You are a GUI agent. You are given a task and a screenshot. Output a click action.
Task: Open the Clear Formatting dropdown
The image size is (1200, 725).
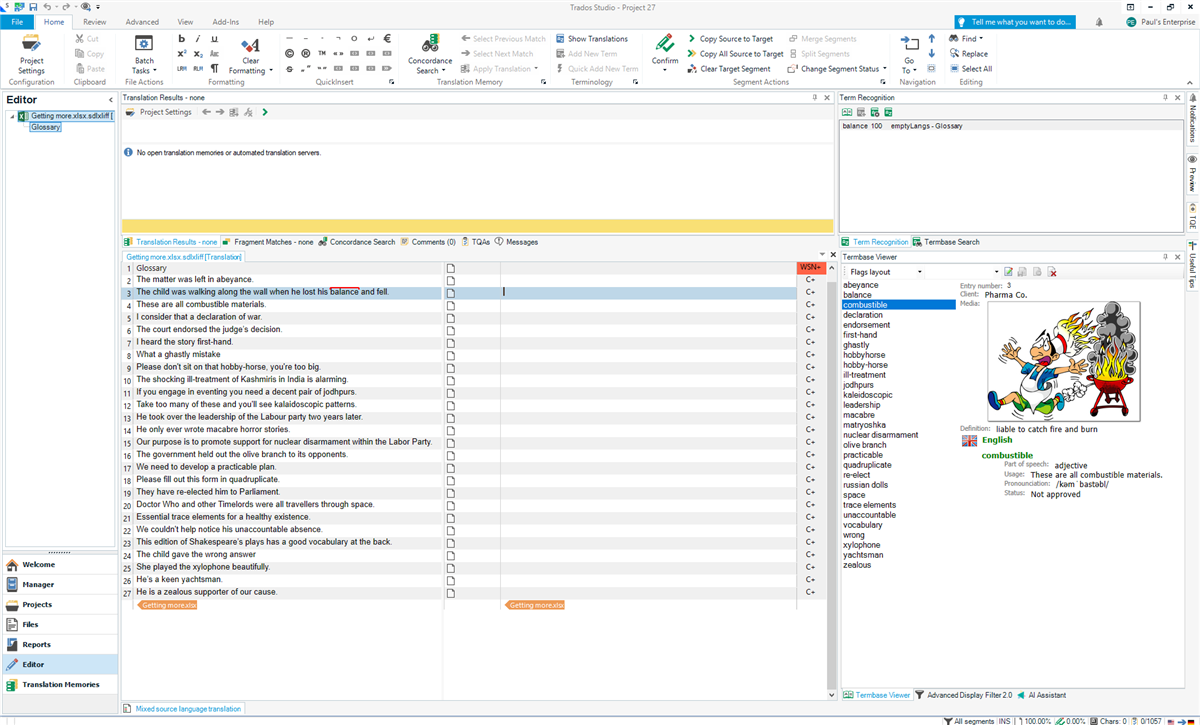click(x=250, y=54)
